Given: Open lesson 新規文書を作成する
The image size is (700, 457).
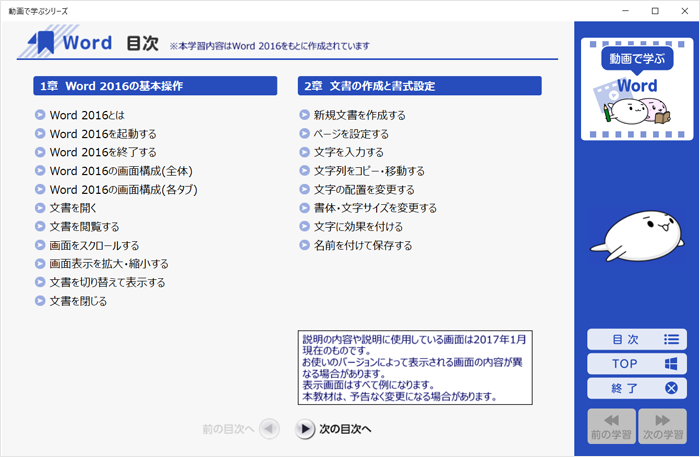Looking at the screenshot, I should click(360, 115).
